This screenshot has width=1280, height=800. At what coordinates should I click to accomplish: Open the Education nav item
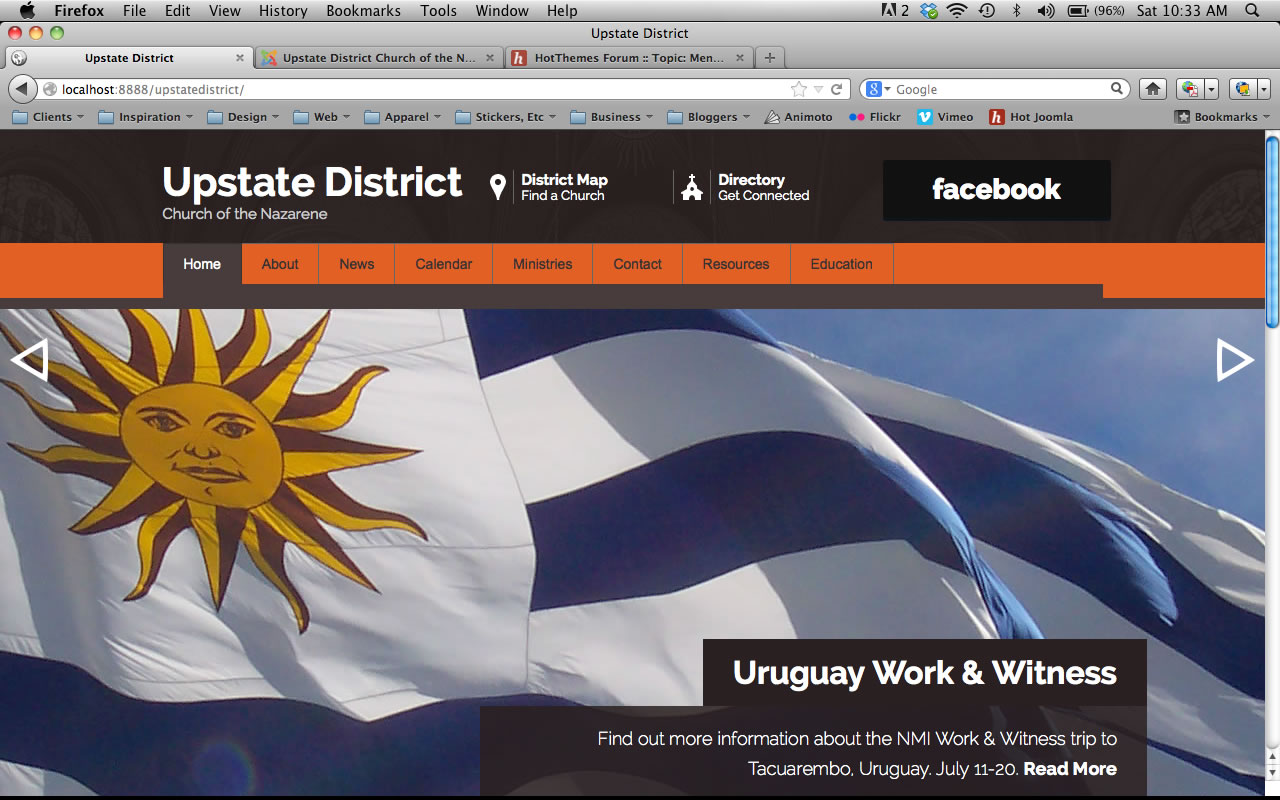coord(842,264)
